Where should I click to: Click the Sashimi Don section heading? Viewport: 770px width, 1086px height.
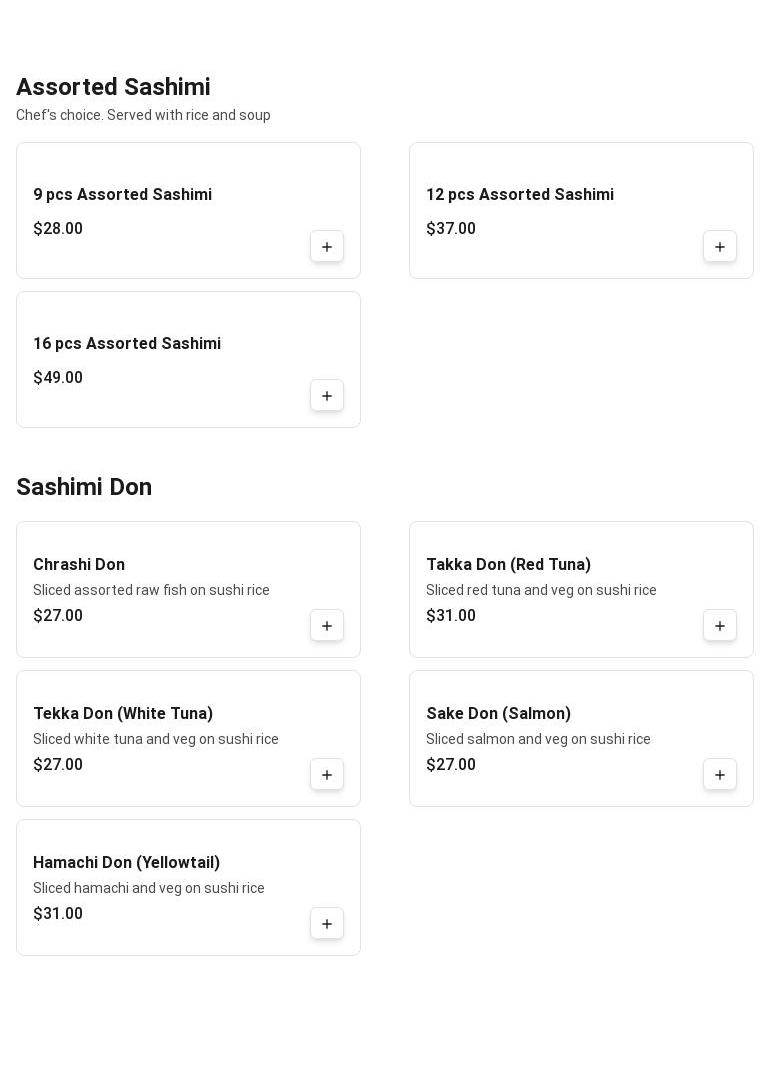pos(84,487)
